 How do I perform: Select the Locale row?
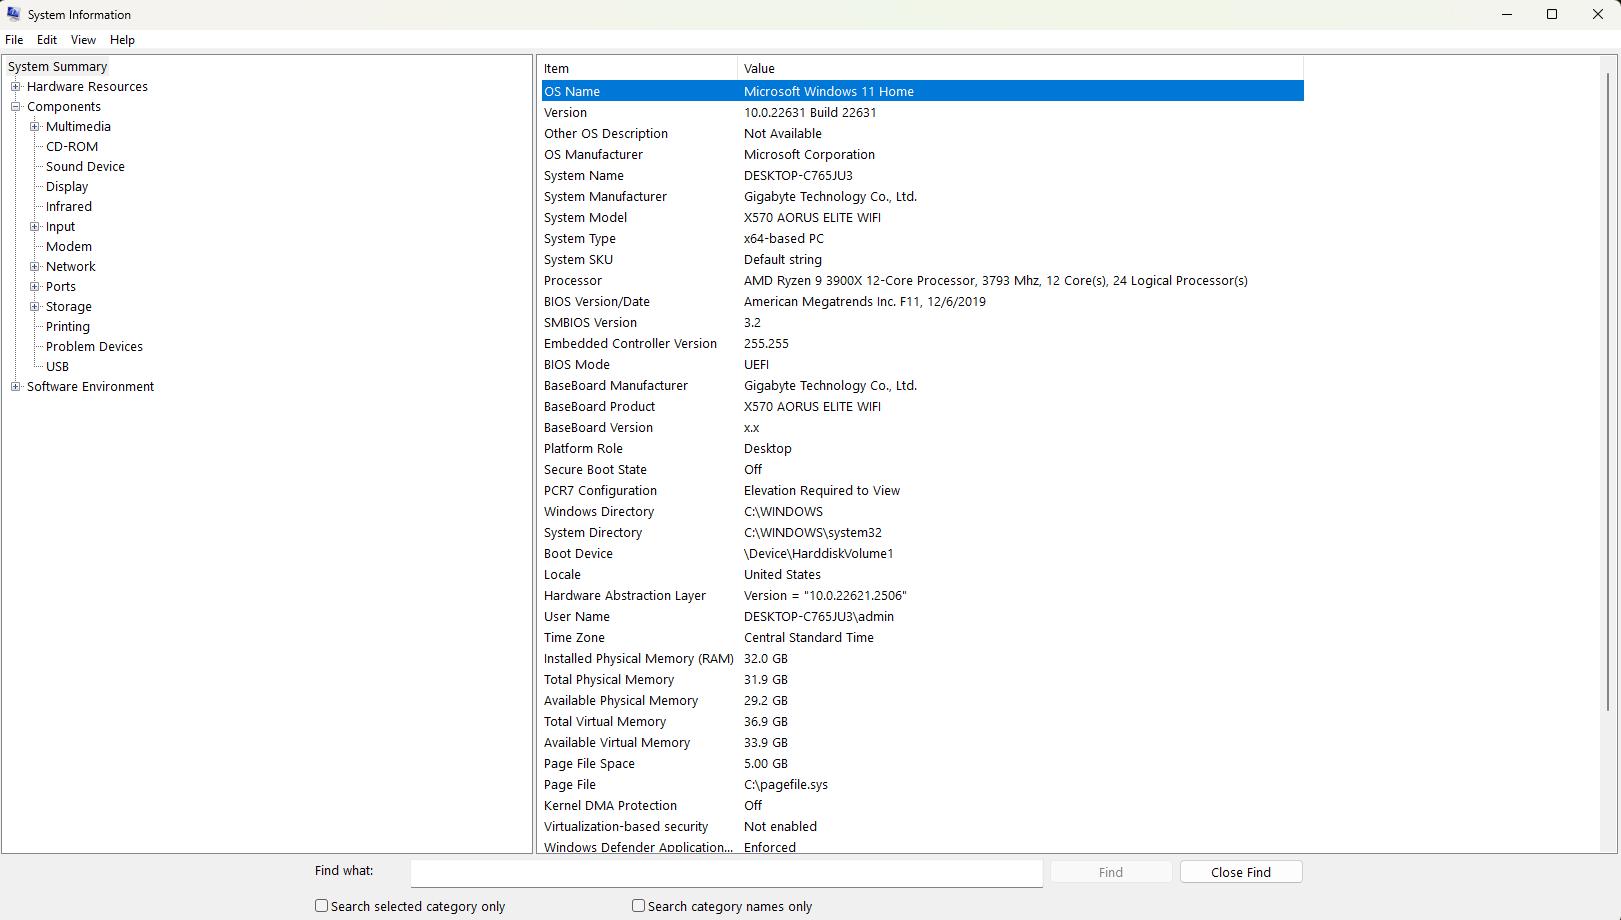coord(922,574)
